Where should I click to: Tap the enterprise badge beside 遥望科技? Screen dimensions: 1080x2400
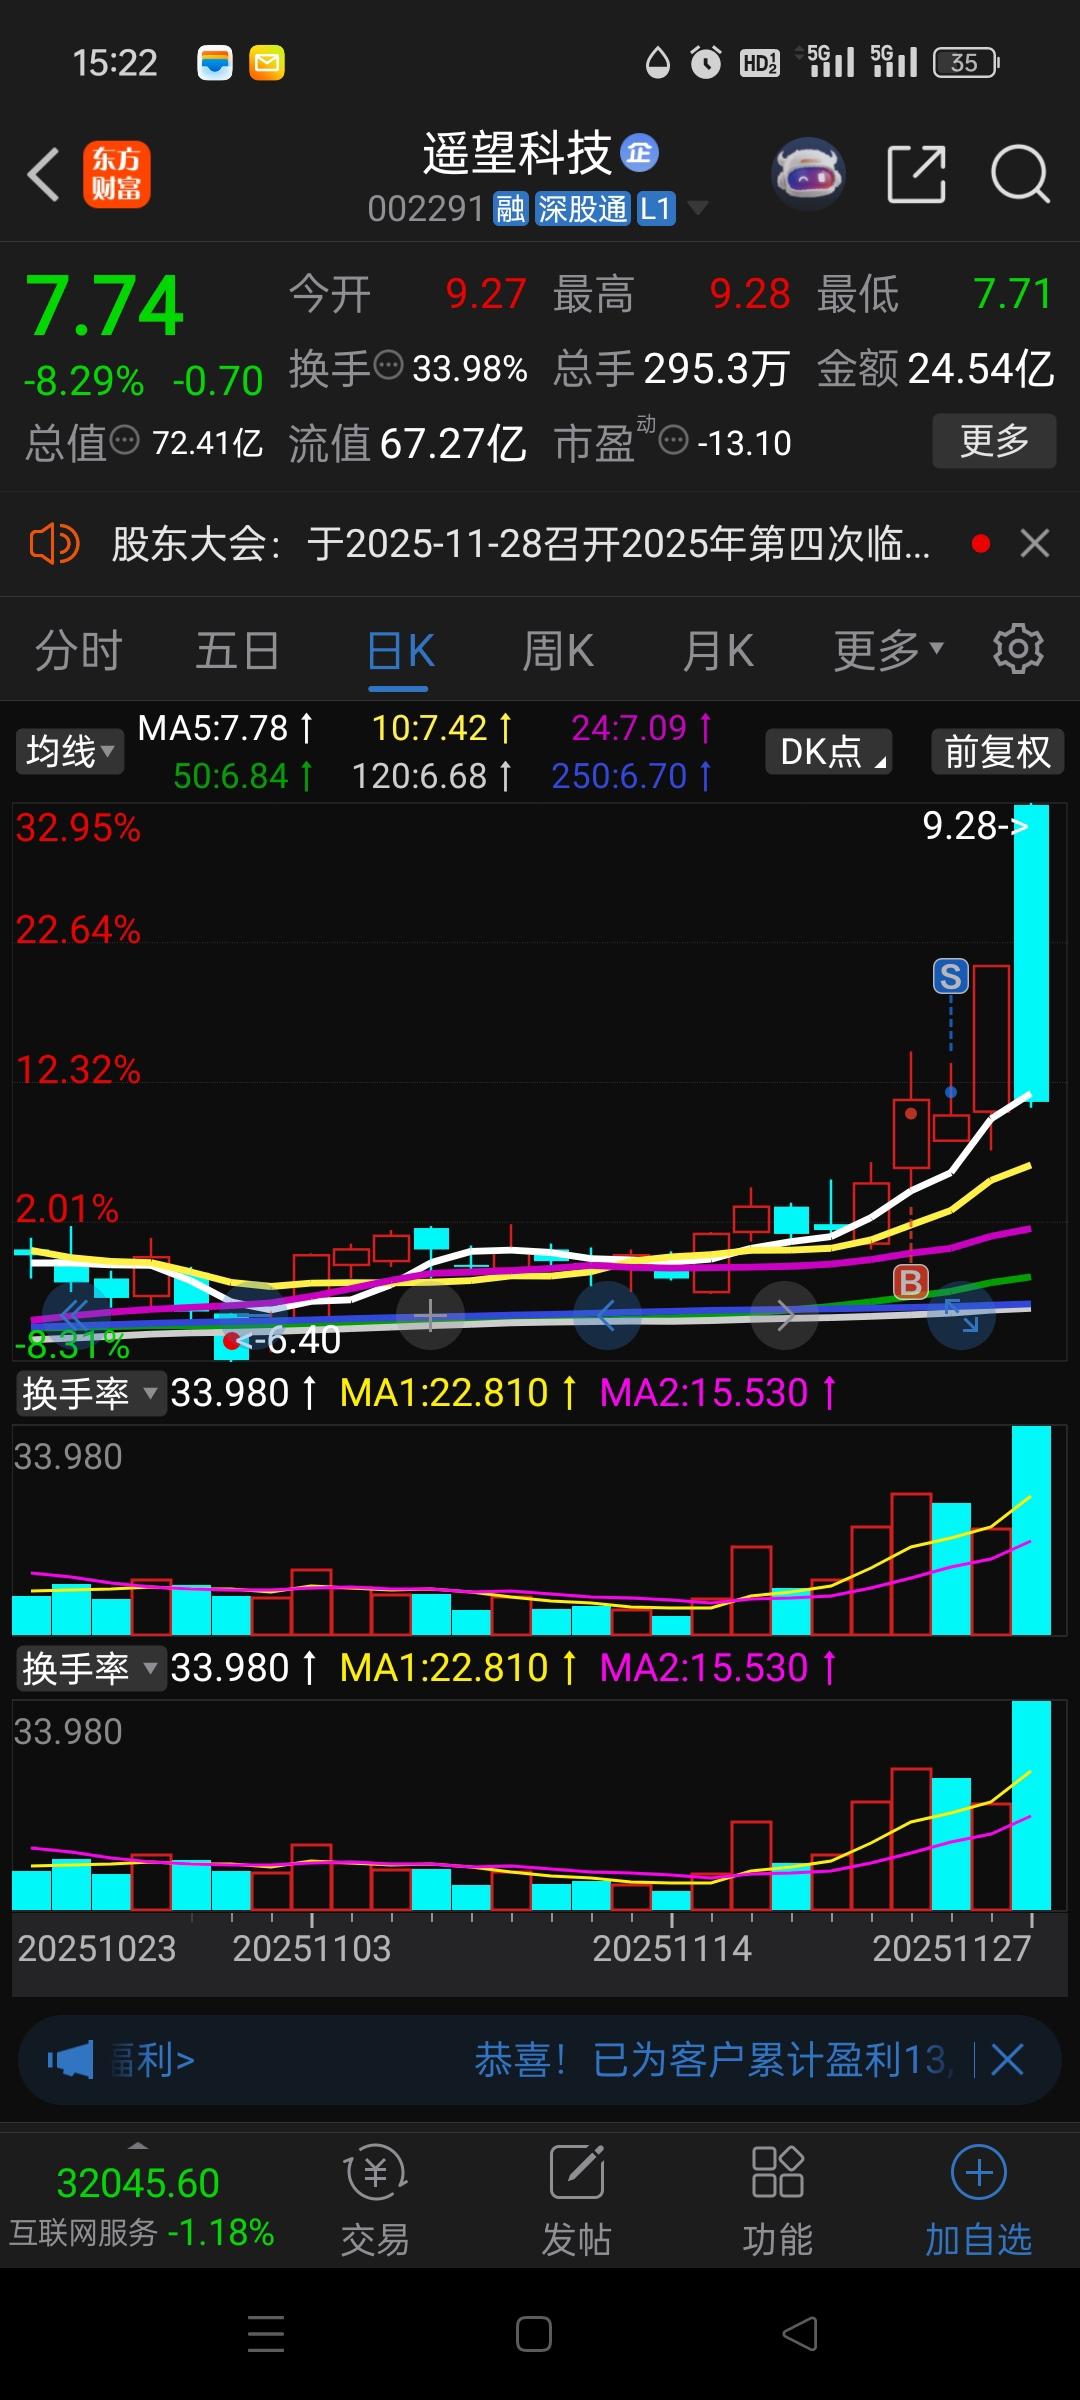639,153
